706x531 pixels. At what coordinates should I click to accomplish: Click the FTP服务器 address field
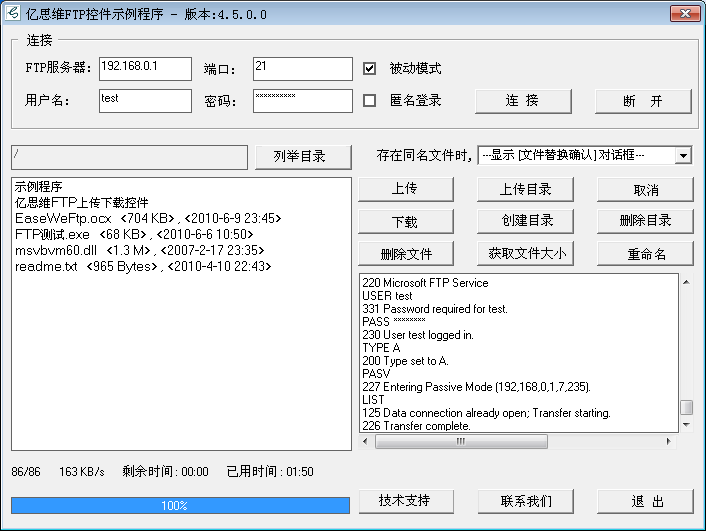[145, 69]
